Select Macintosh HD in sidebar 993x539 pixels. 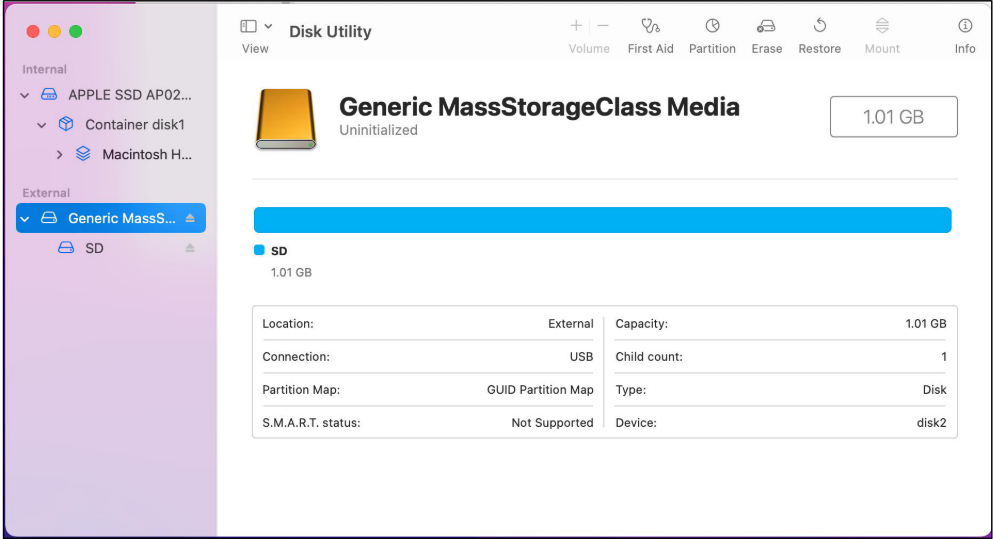[111, 155]
